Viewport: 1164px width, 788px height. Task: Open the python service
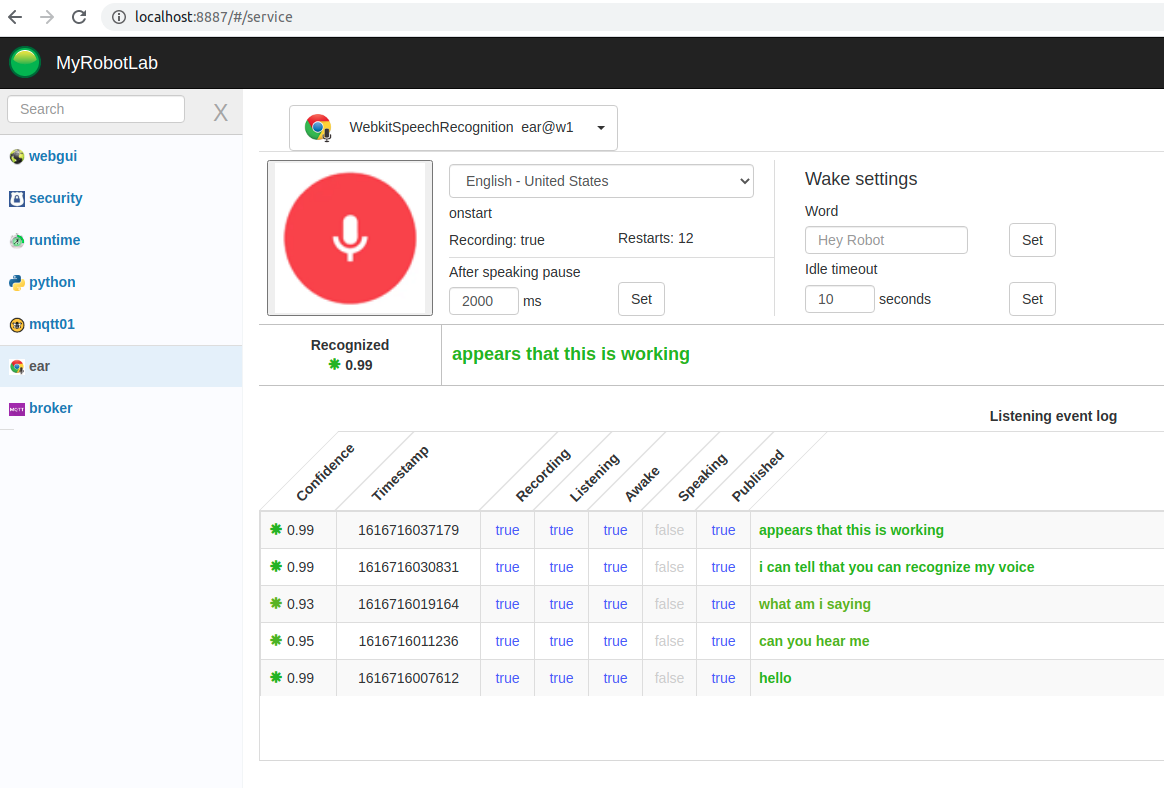click(x=52, y=282)
